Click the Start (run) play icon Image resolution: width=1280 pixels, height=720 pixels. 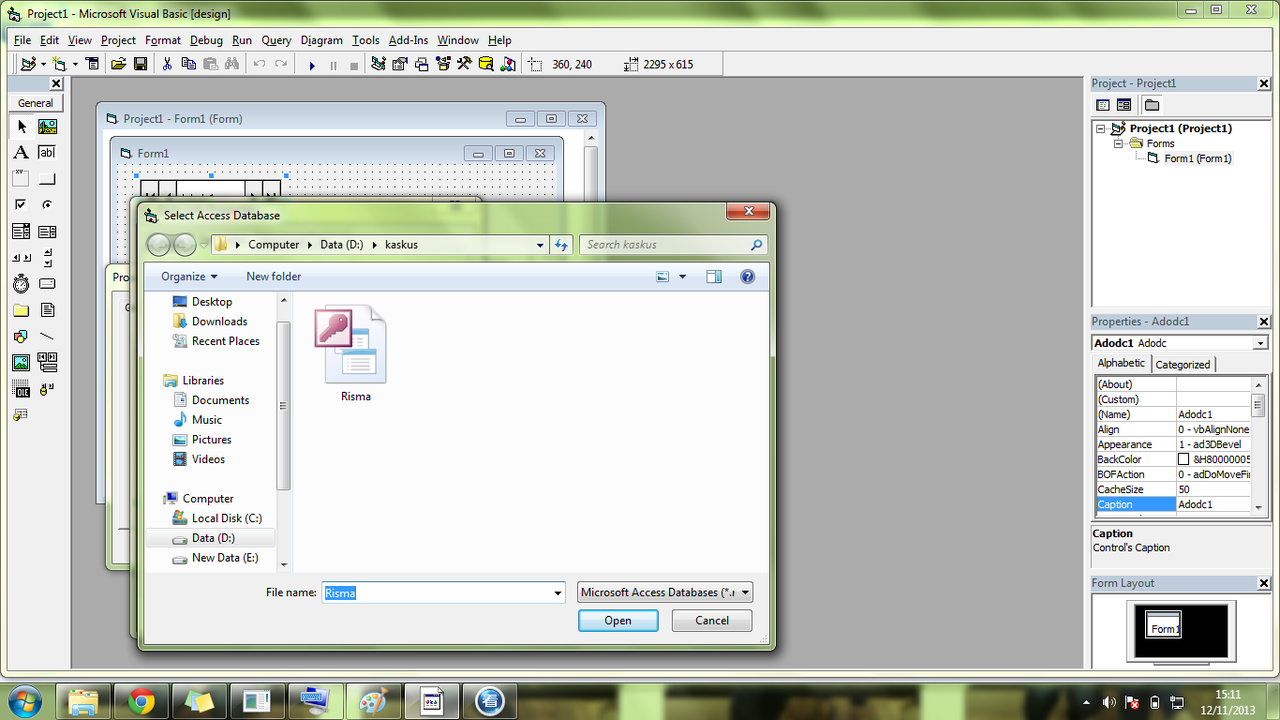(x=312, y=65)
